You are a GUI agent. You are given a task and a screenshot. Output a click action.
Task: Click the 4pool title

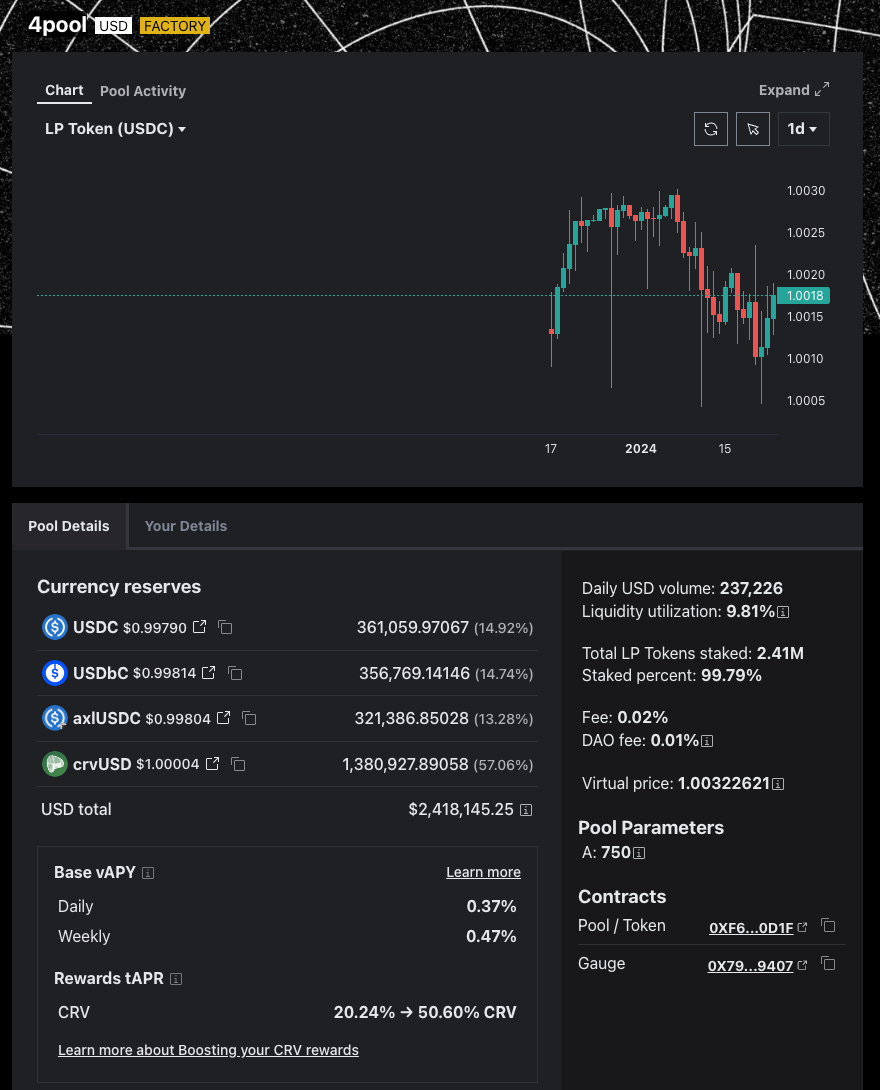coord(57,24)
